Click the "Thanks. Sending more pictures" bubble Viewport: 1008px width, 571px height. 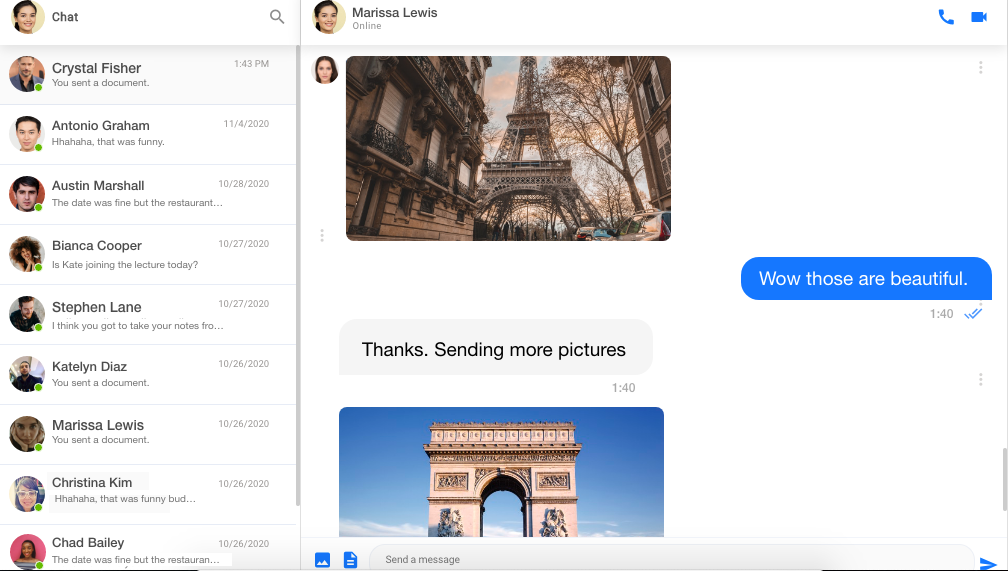pyautogui.click(x=496, y=347)
